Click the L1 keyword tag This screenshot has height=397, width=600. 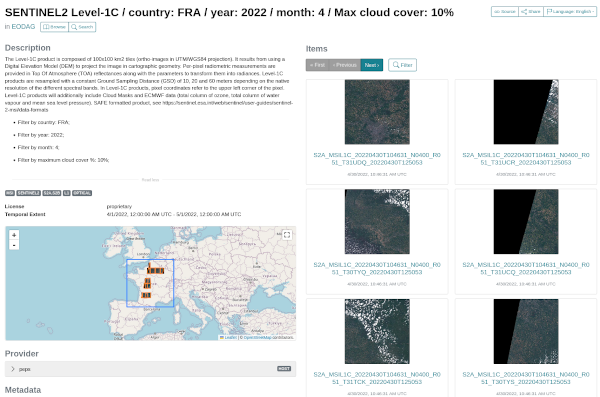pos(67,193)
